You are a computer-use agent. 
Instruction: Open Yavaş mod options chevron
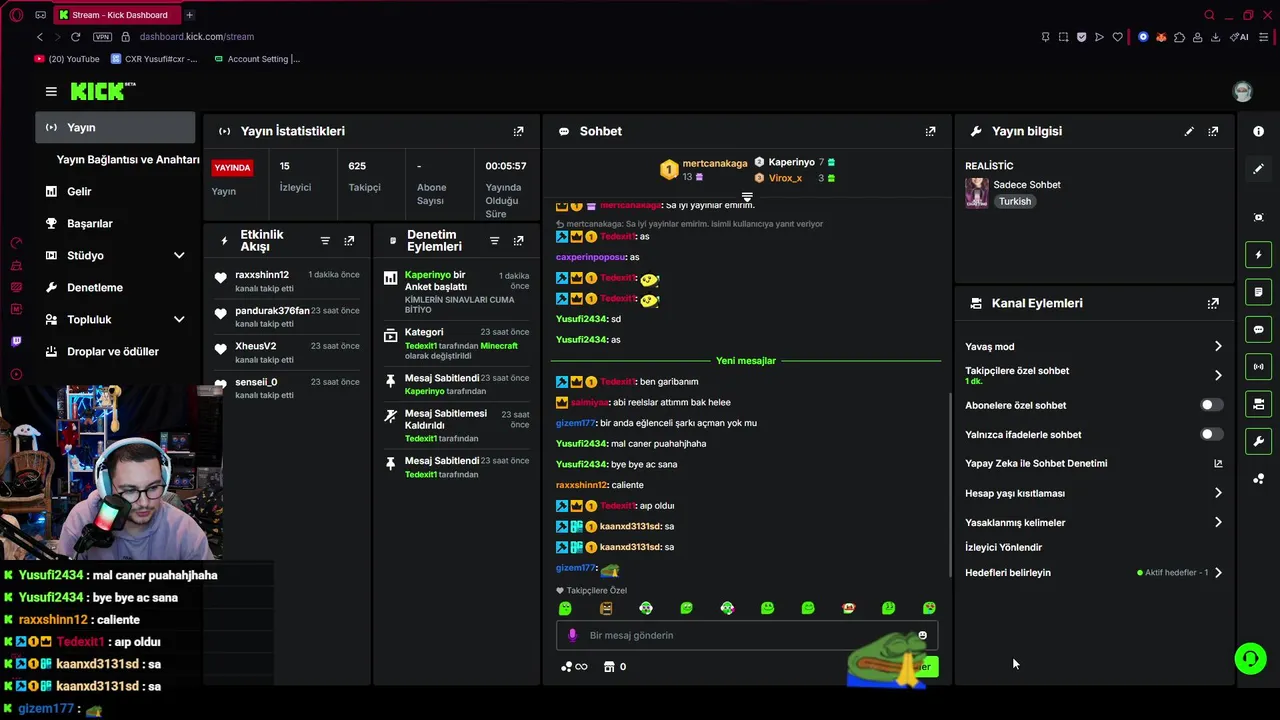tap(1218, 346)
